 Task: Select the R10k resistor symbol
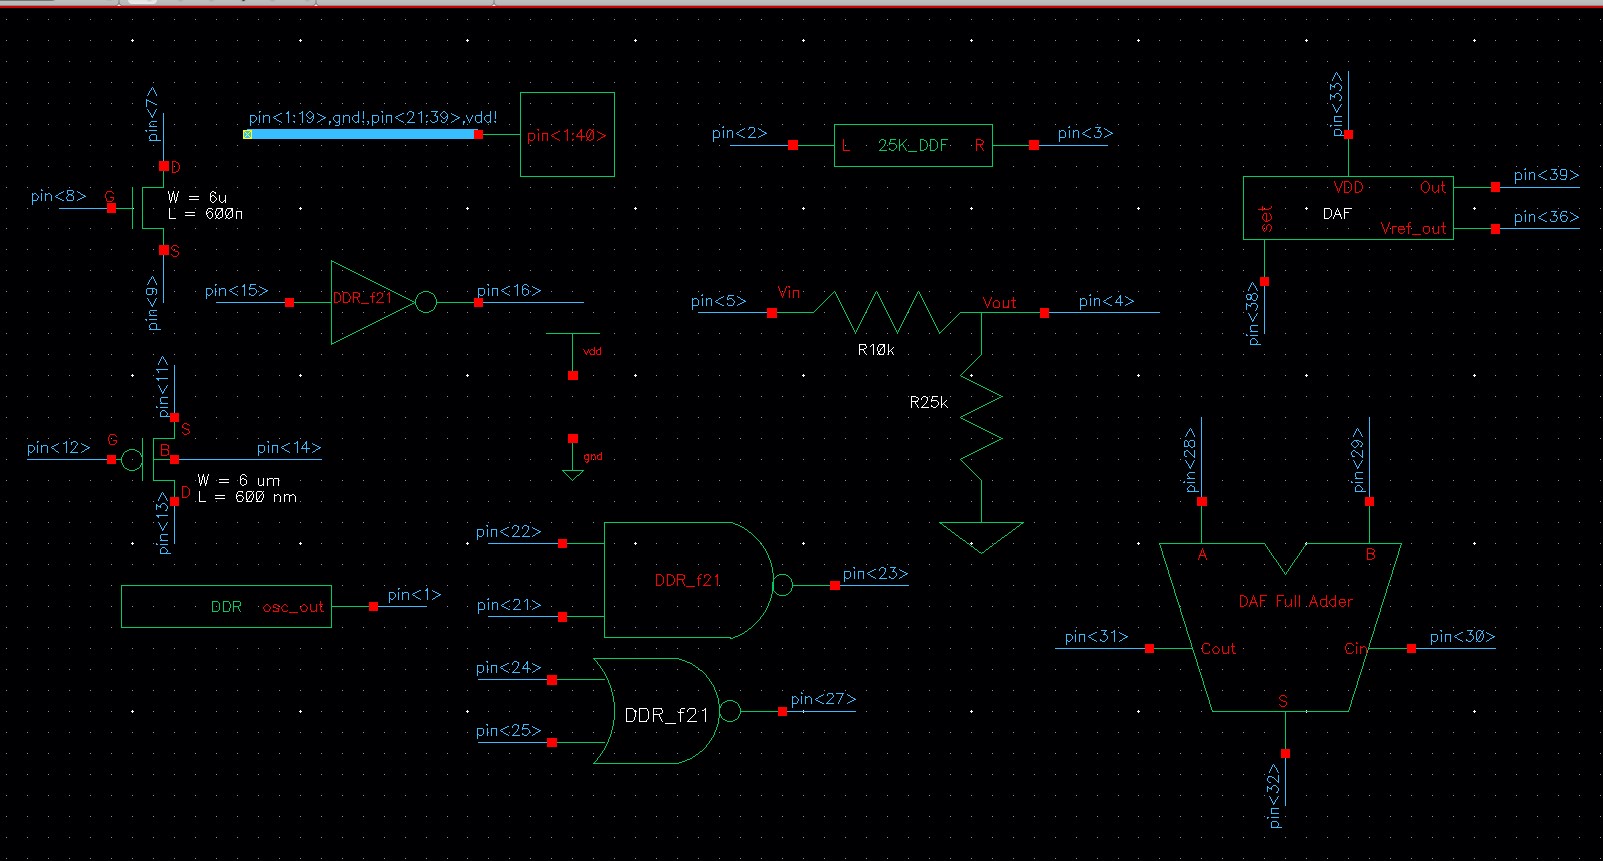(886, 313)
